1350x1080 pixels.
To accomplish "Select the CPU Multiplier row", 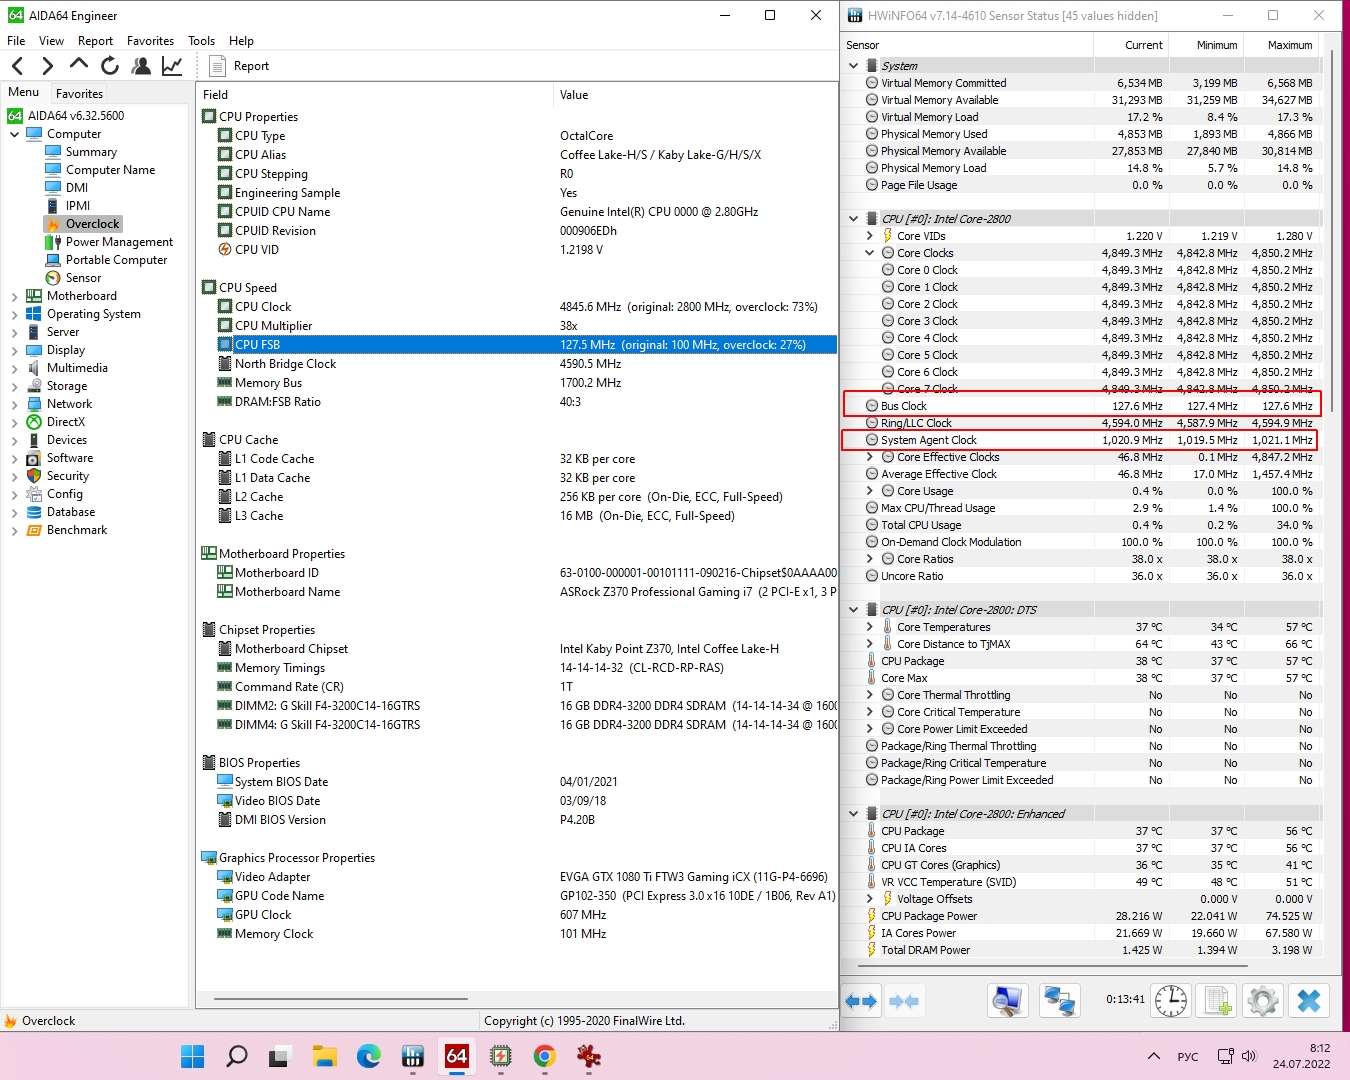I will (517, 326).
